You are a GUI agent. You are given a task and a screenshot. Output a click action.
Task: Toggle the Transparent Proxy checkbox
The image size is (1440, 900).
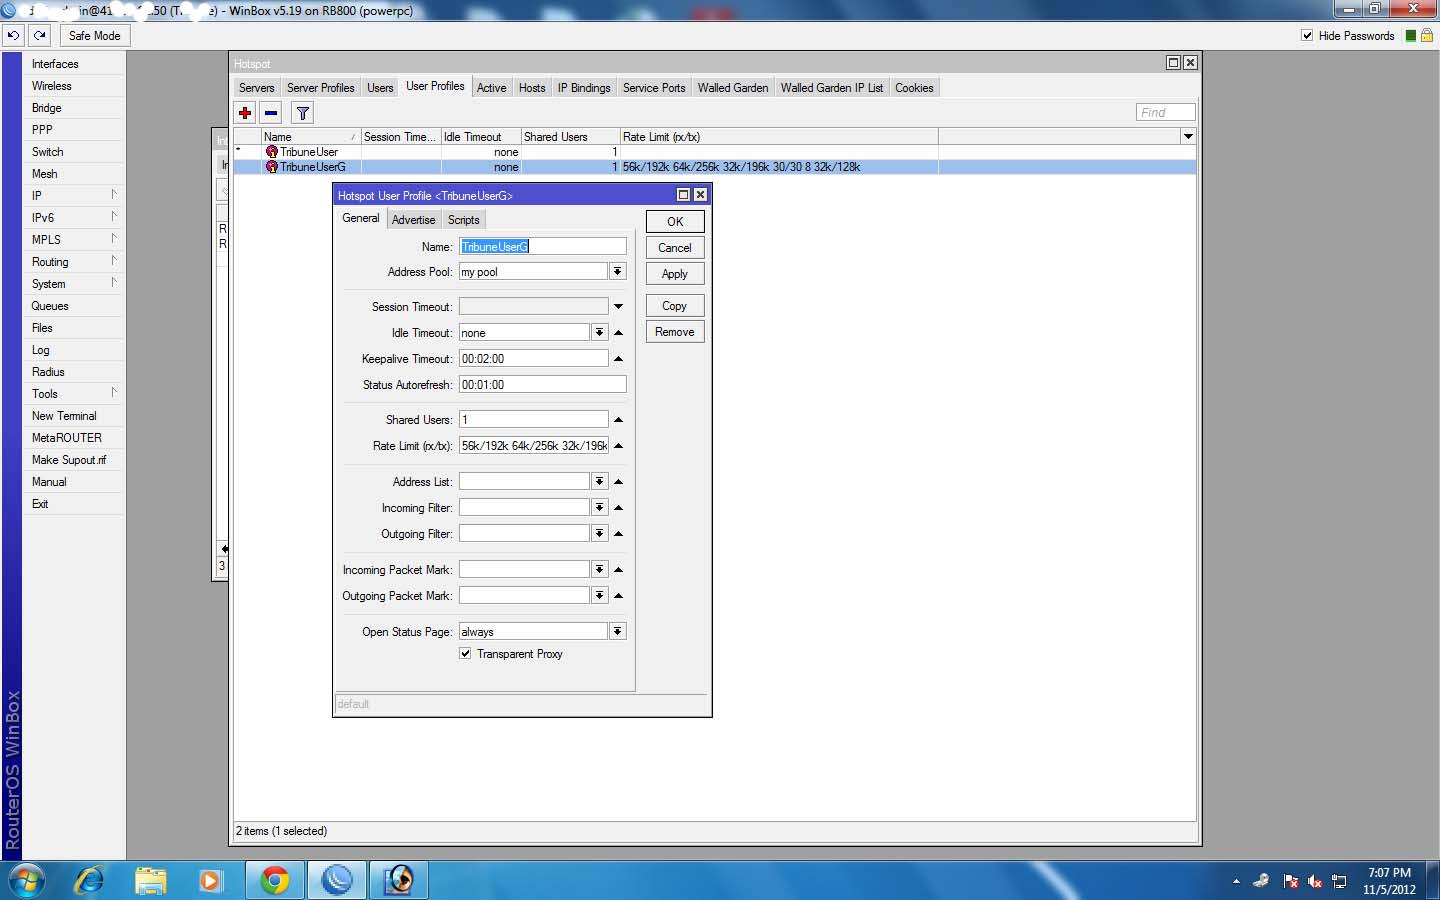tap(465, 654)
